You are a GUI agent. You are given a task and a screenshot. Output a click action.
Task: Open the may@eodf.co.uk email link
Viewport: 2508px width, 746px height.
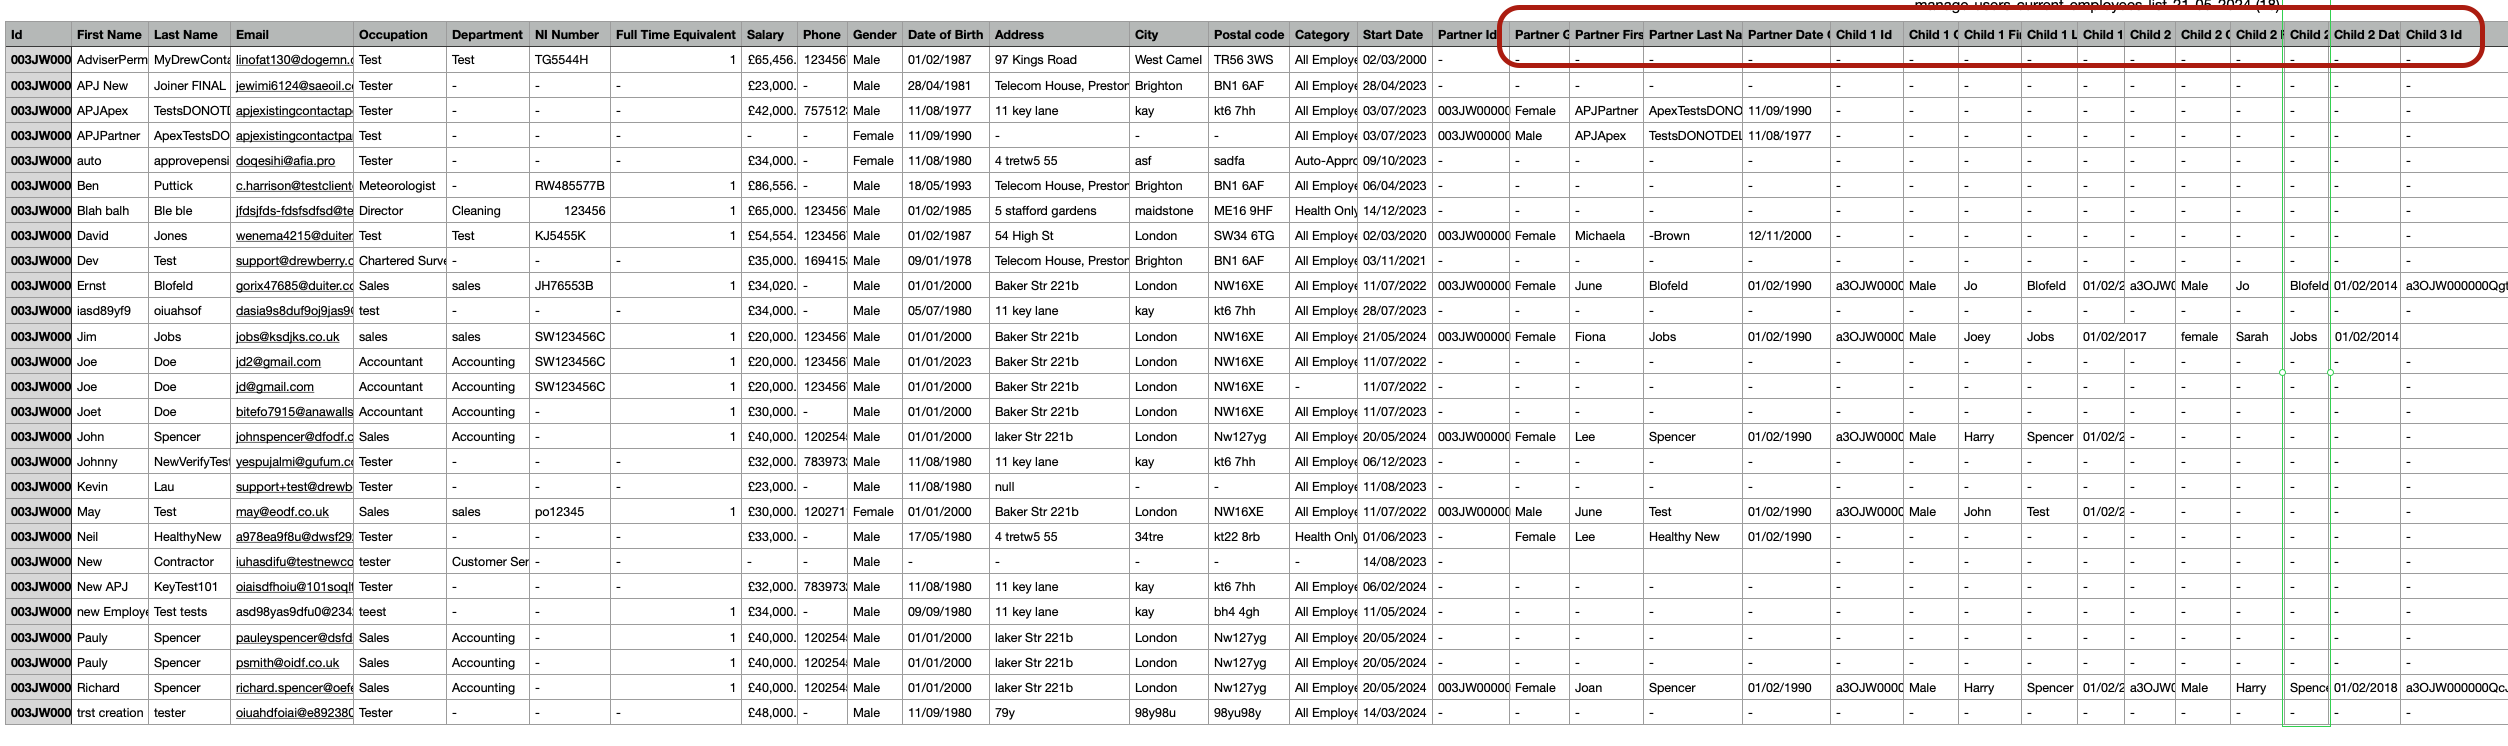[x=282, y=512]
